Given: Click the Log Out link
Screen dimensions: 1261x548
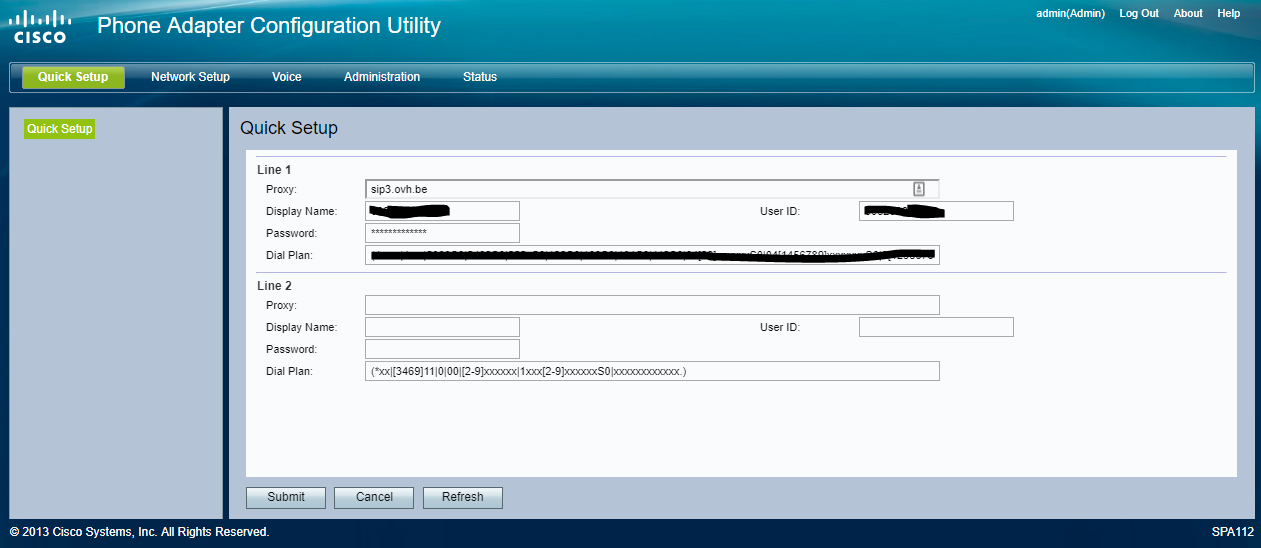Looking at the screenshot, I should click(x=1138, y=14).
